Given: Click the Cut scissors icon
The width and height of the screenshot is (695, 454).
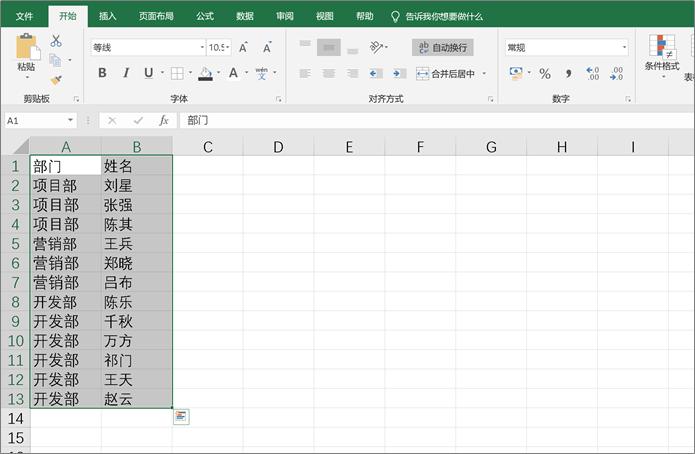Looking at the screenshot, I should pos(56,41).
